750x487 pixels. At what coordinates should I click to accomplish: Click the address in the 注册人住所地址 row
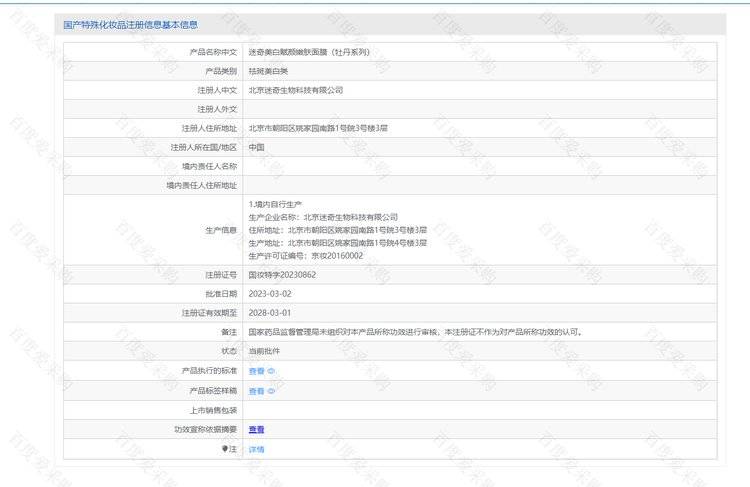pyautogui.click(x=317, y=129)
